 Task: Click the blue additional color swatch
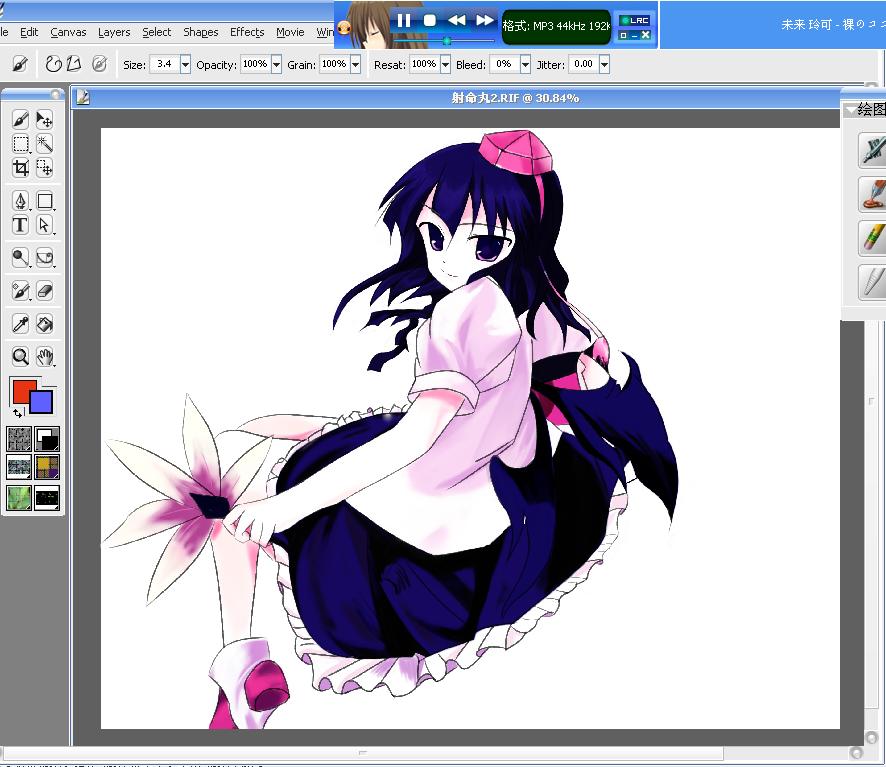pos(42,402)
